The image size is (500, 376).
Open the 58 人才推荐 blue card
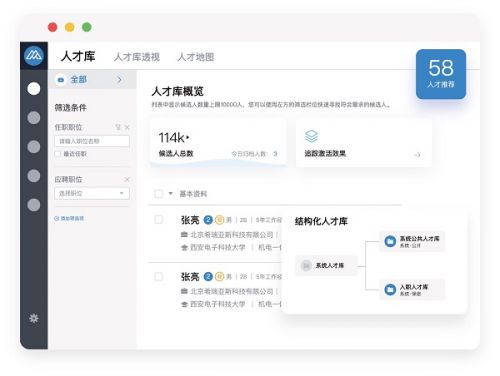pyautogui.click(x=441, y=74)
